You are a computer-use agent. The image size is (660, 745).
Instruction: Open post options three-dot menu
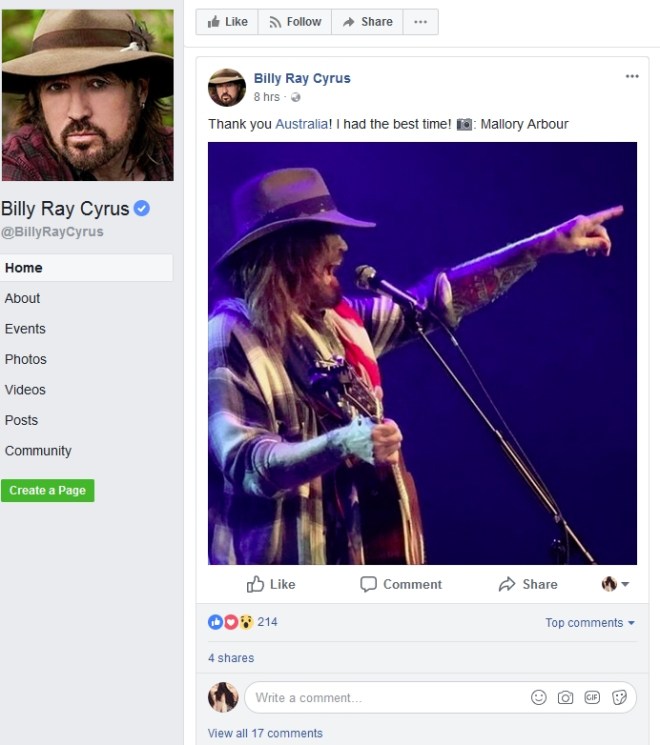[x=632, y=77]
